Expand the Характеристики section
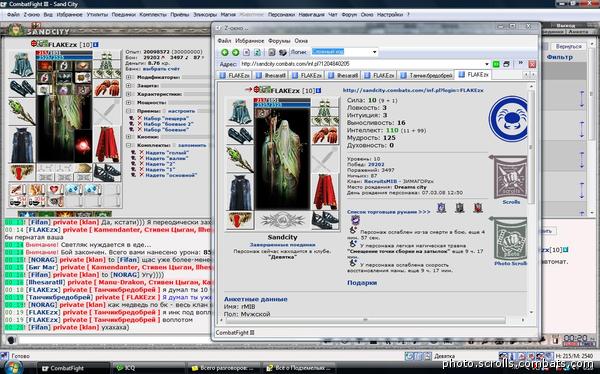Screen dimensions: 600x374 tap(129, 94)
